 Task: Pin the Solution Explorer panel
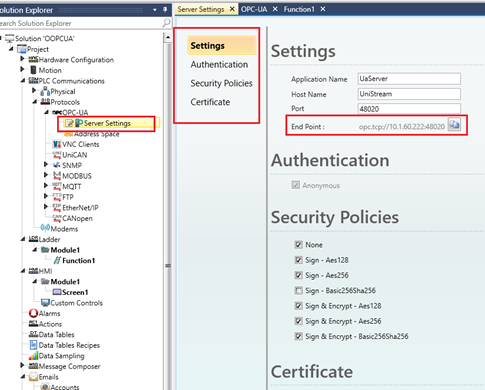coord(165,10)
